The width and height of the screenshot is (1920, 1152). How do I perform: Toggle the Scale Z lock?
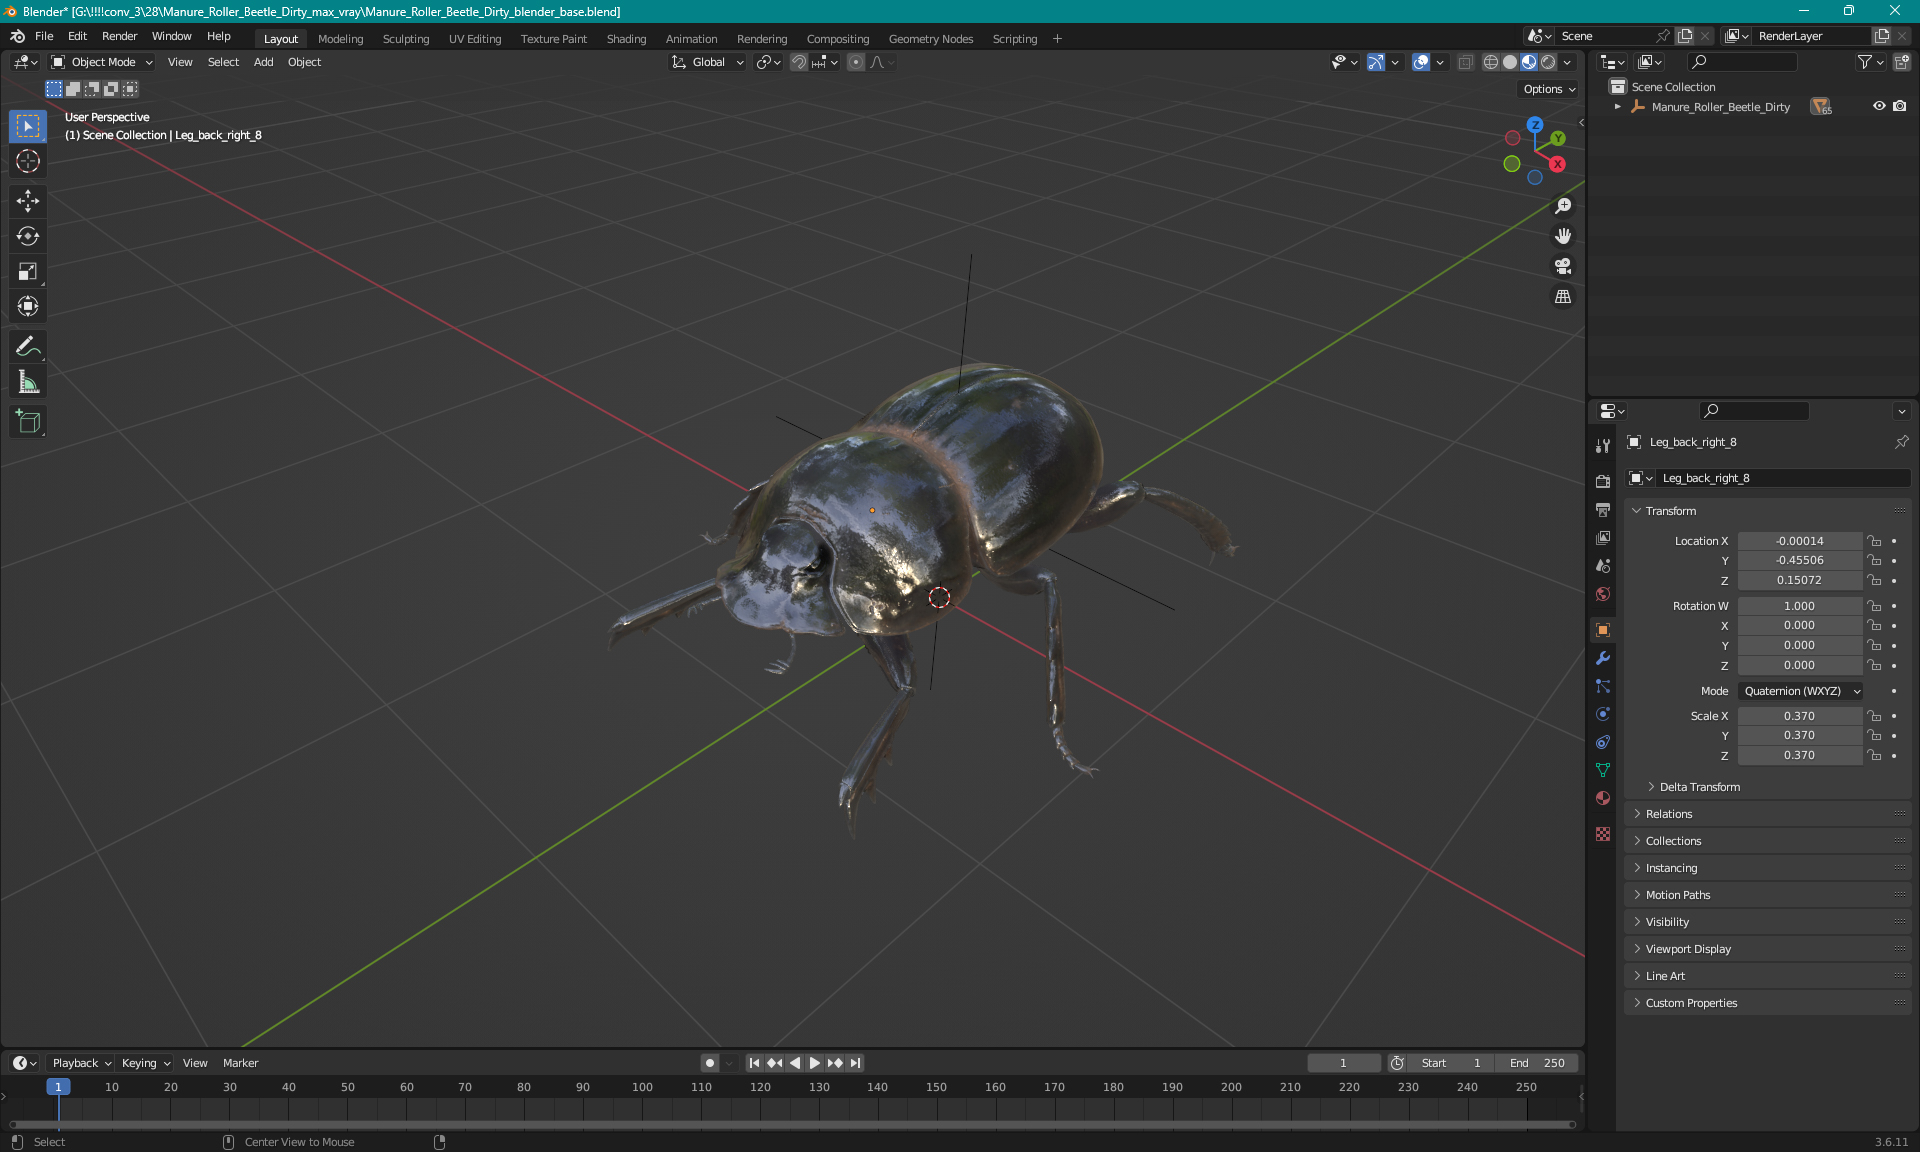1875,755
